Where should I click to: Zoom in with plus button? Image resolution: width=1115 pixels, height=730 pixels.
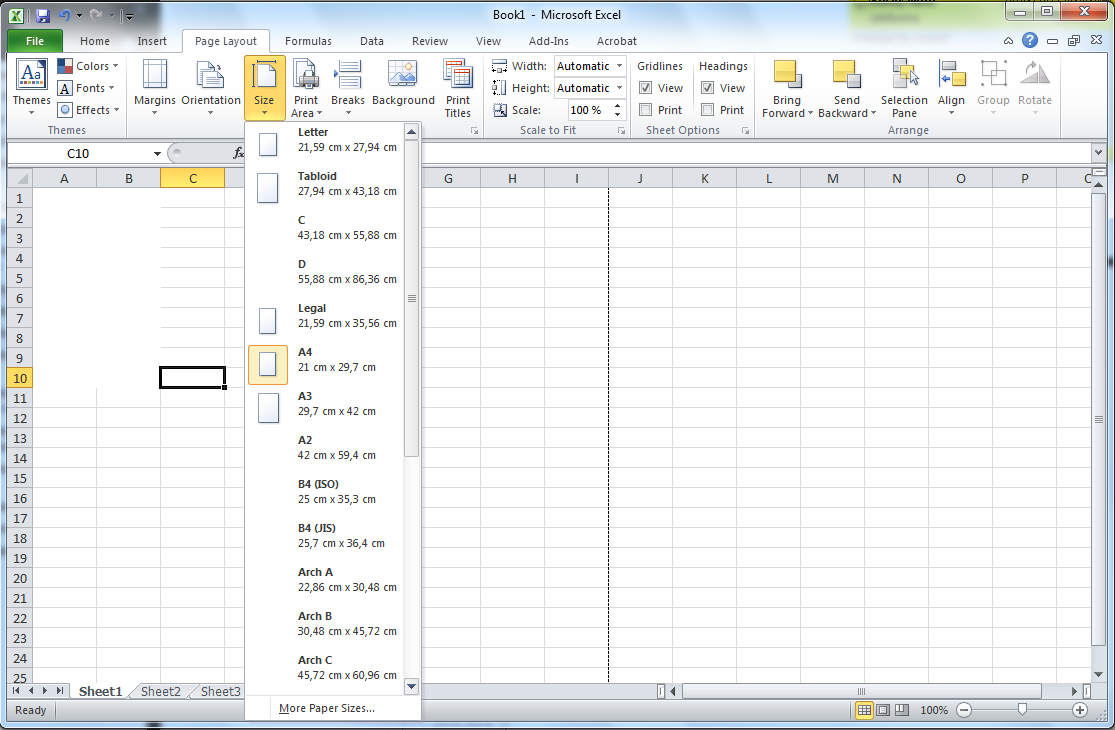point(1080,710)
